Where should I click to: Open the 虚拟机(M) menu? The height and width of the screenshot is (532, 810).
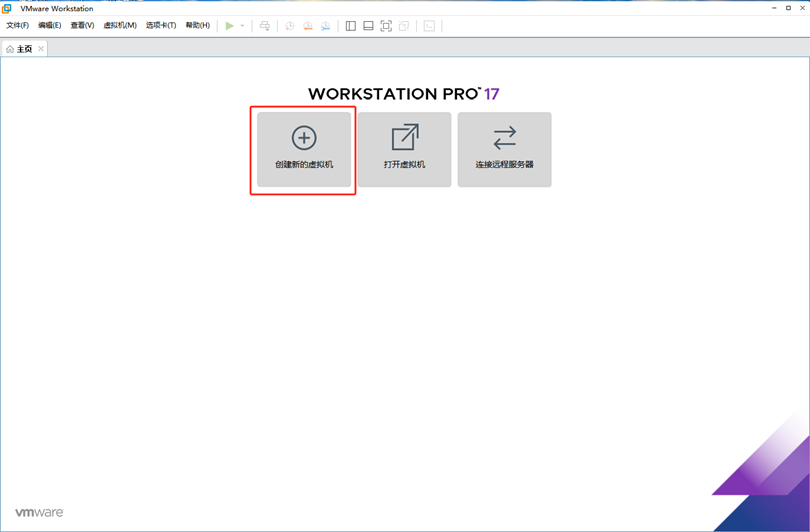point(120,25)
